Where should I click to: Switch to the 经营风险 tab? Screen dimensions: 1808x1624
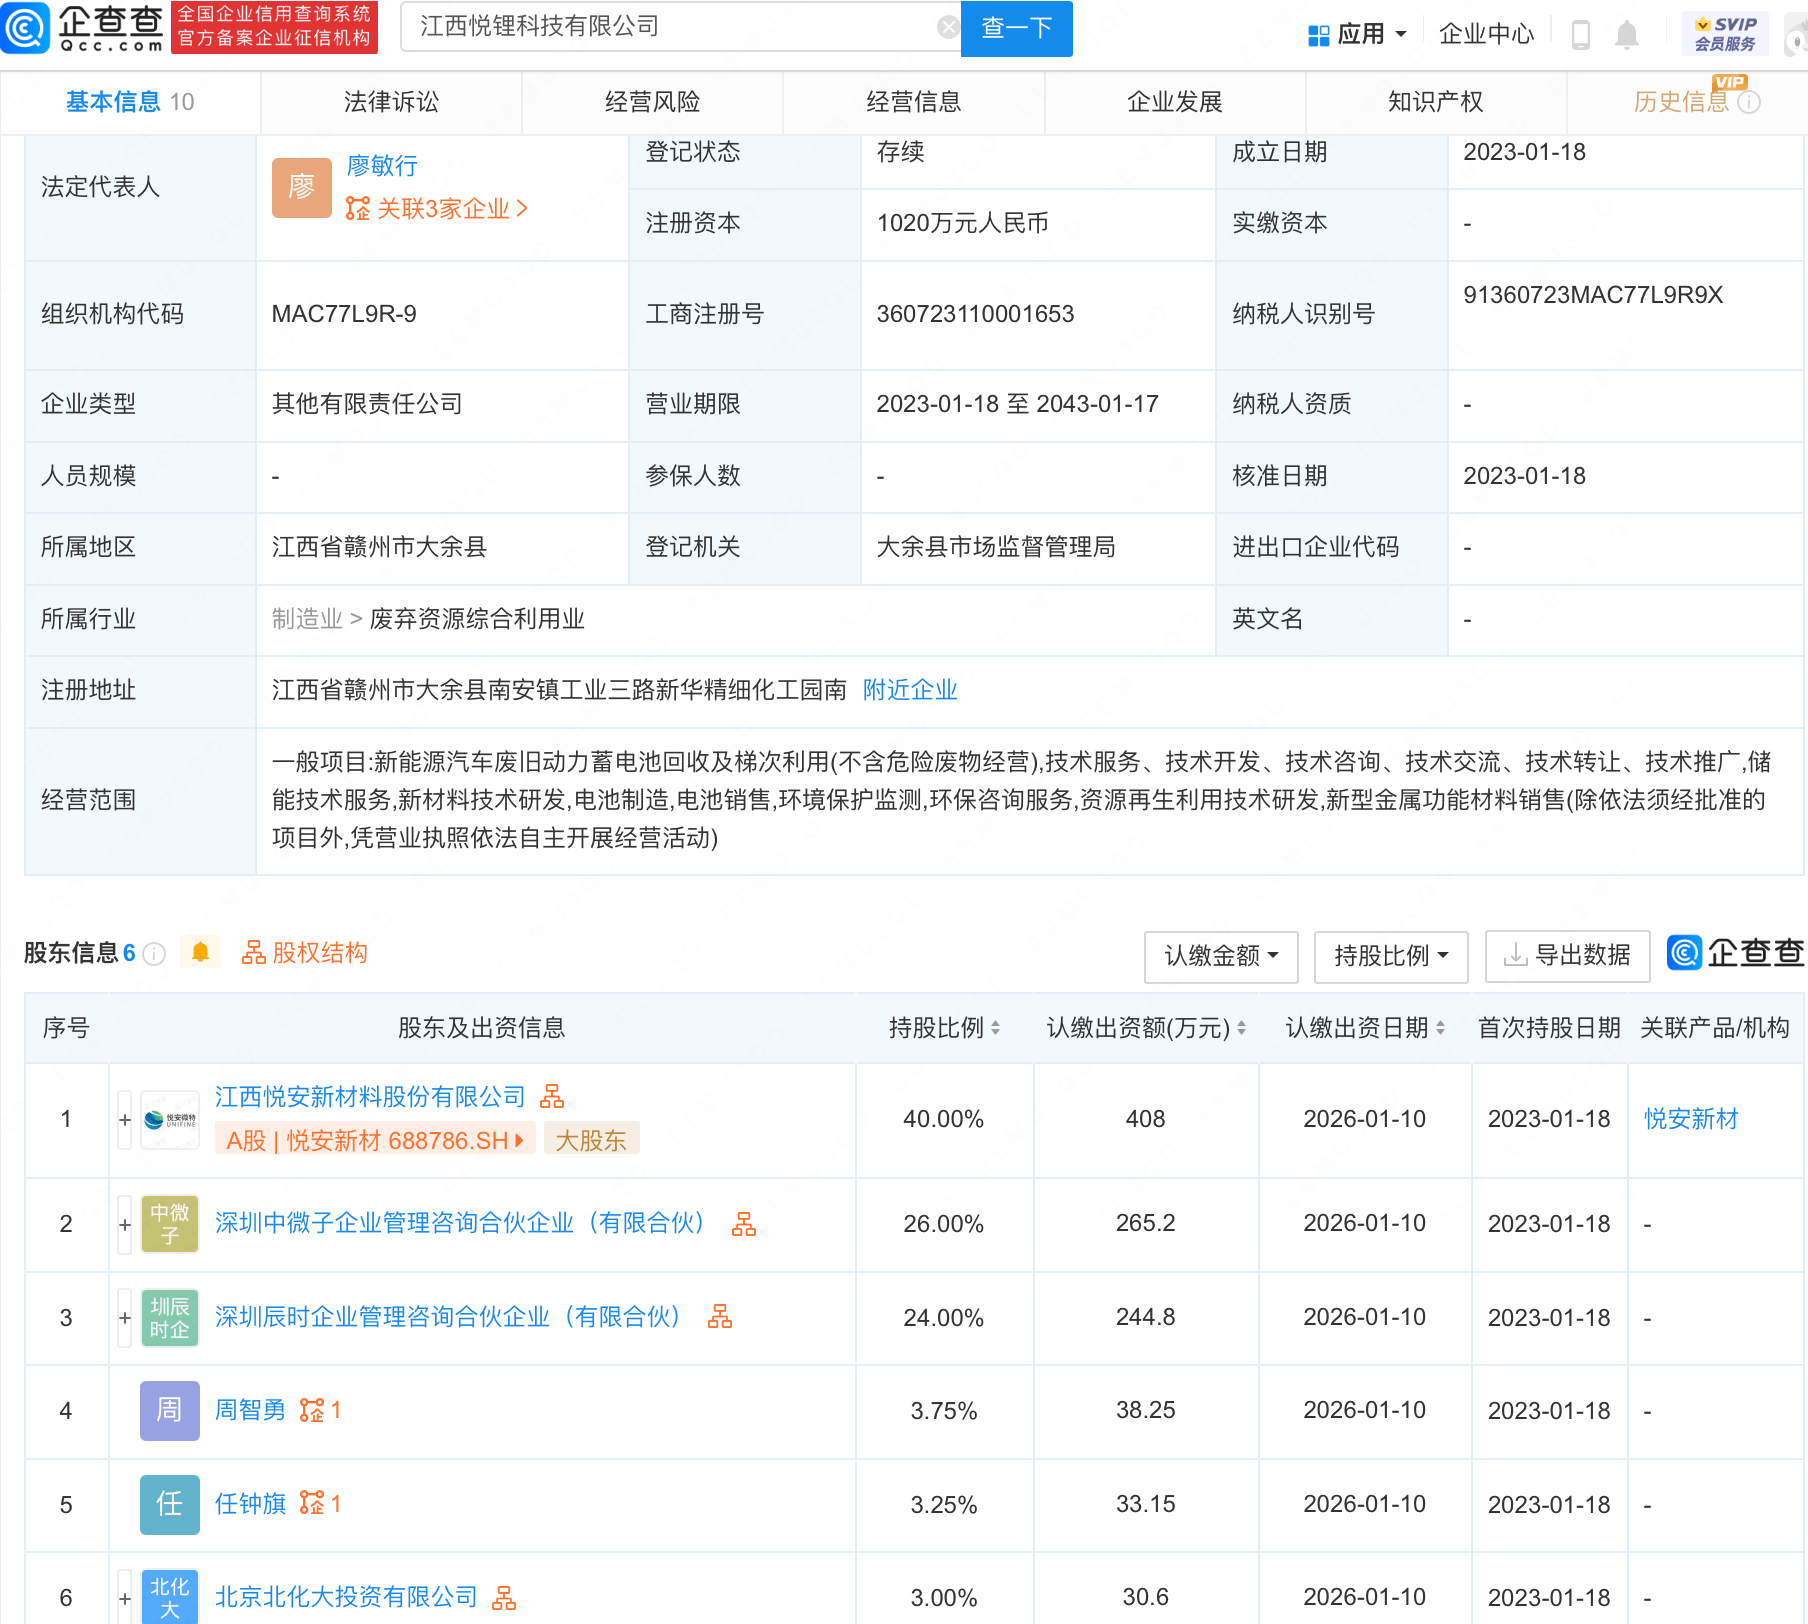click(652, 102)
